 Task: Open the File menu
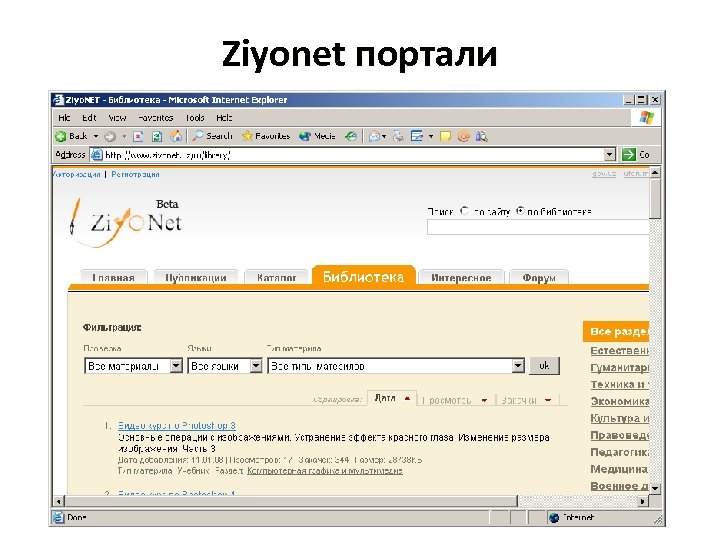pos(64,118)
